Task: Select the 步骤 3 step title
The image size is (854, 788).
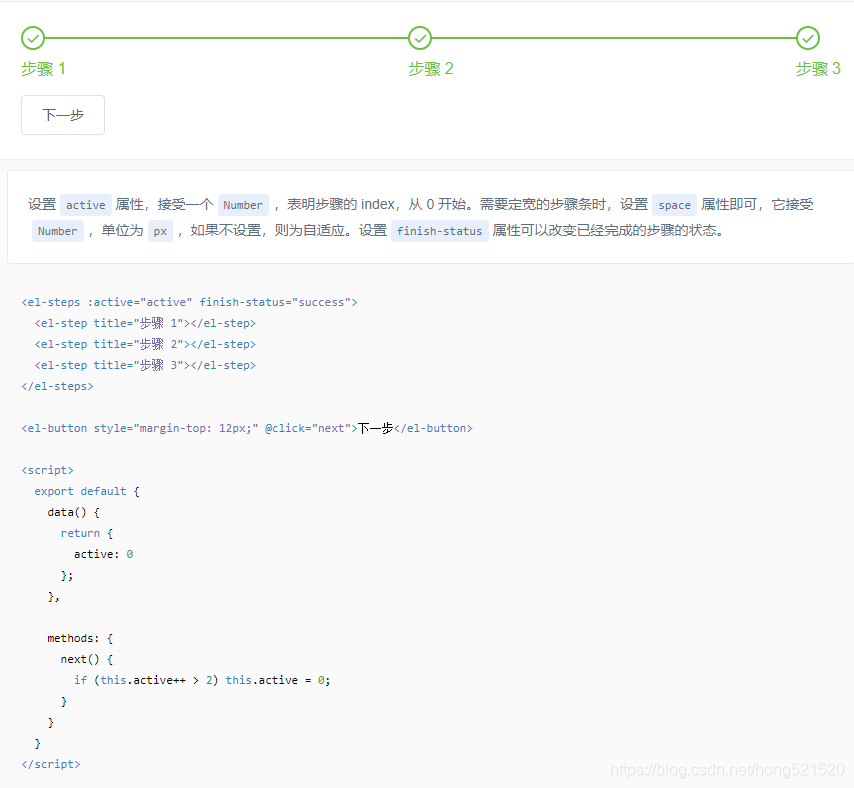Action: tap(818, 69)
